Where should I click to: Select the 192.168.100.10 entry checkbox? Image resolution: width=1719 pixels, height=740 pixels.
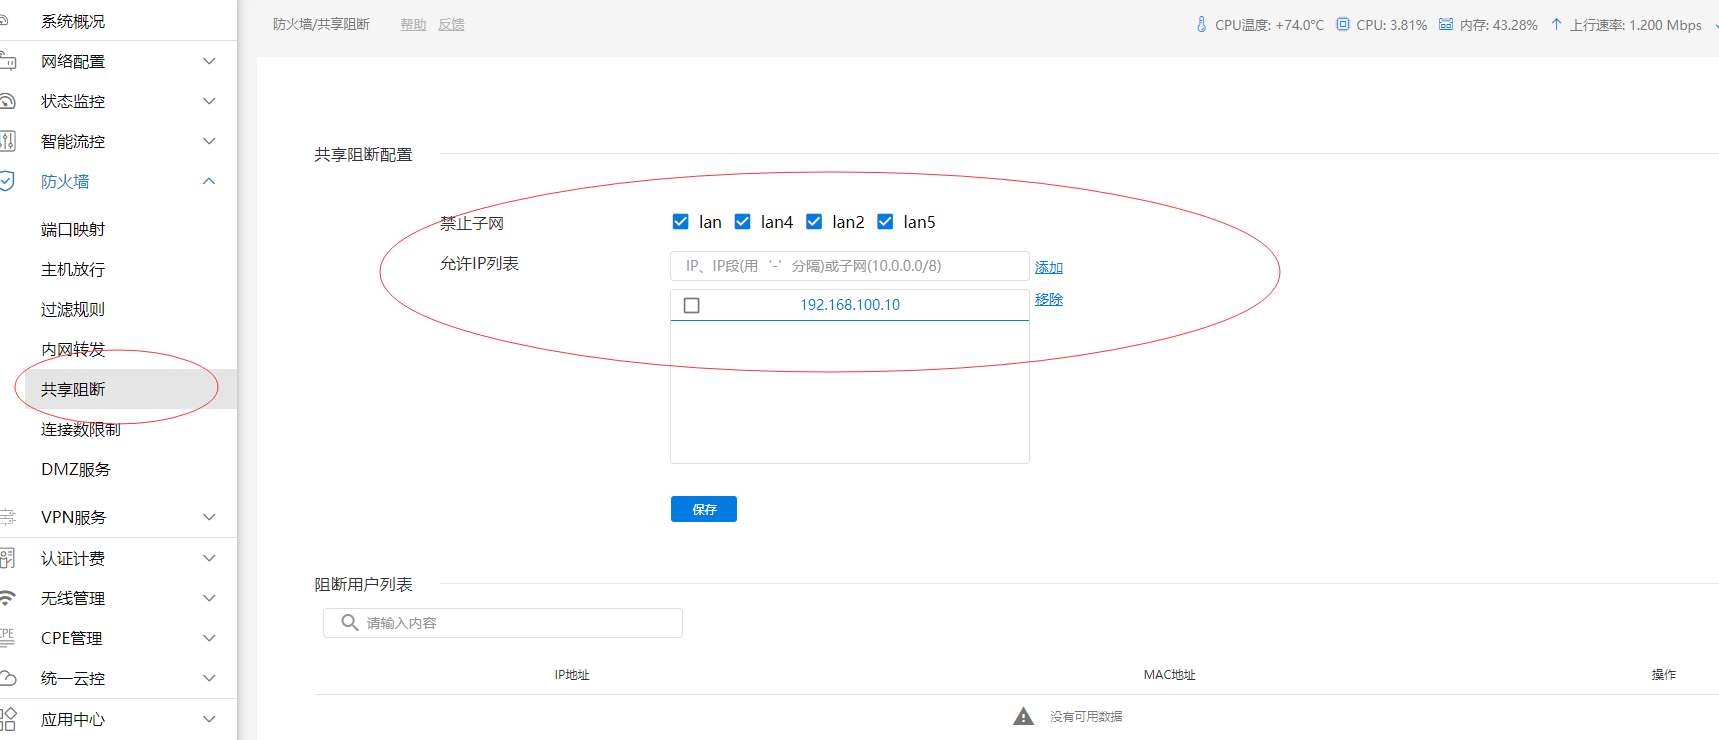(691, 305)
